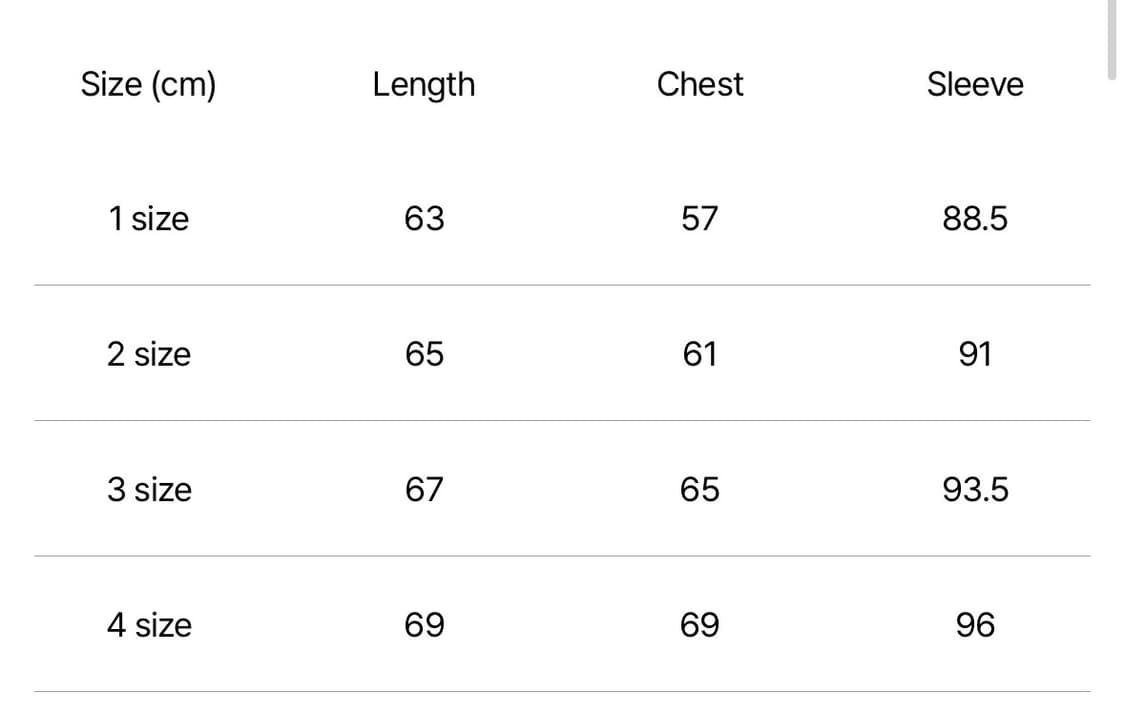Screen dimensions: 1125x718
Task: Select the 1 size row label
Action: click(148, 218)
